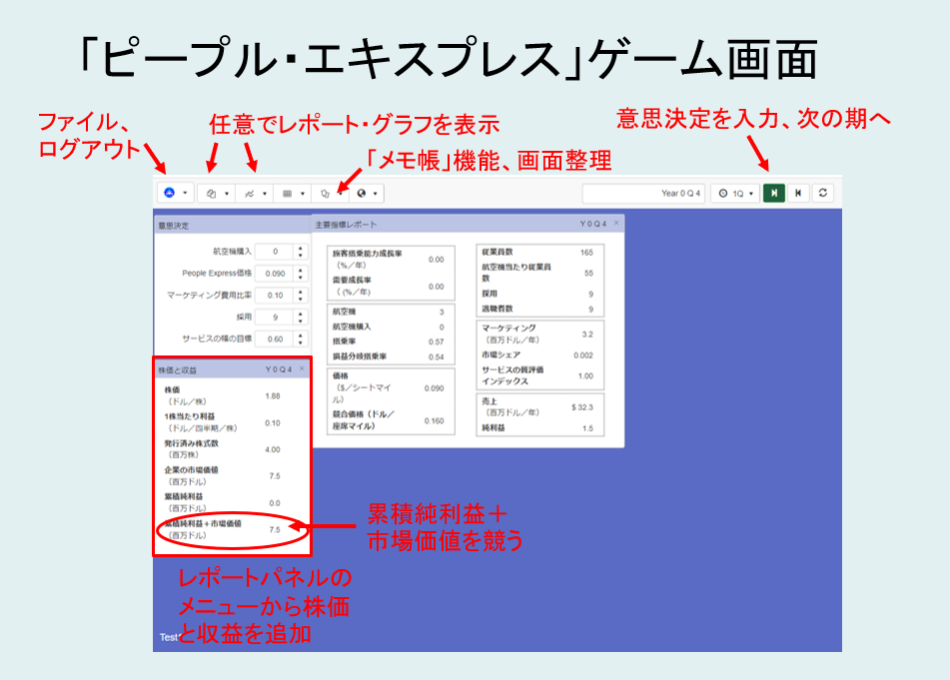Click the line graph icon in toolbar
This screenshot has width=950, height=680.
(249, 193)
